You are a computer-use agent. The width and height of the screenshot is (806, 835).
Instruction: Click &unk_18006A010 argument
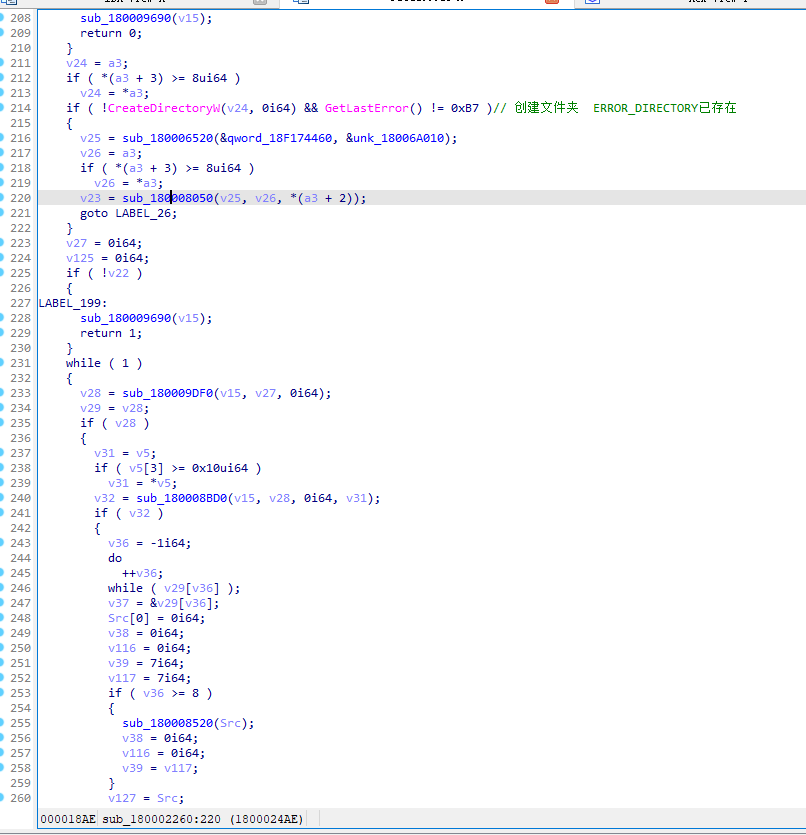click(x=395, y=138)
